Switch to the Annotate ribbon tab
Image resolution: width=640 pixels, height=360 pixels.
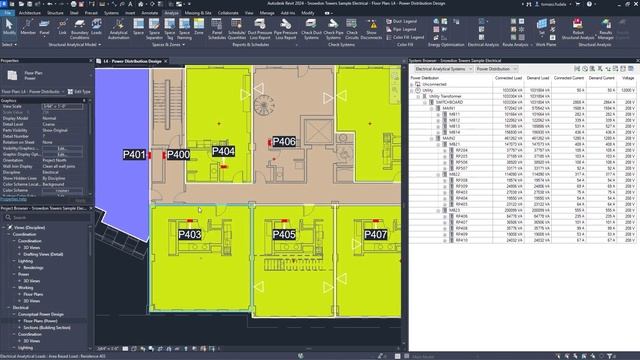[150, 13]
